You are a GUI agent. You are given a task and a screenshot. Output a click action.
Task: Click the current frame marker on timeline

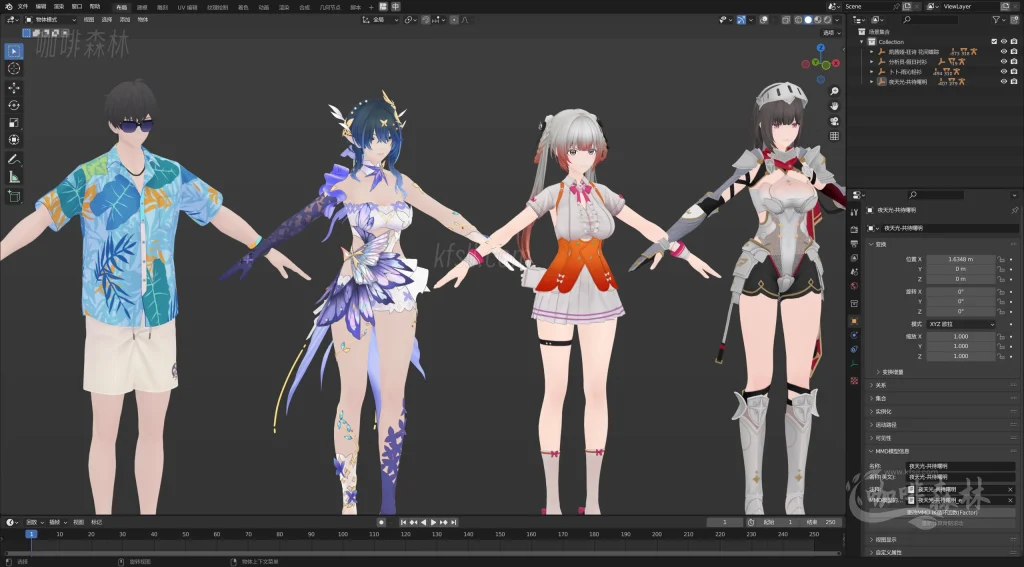pos(31,534)
